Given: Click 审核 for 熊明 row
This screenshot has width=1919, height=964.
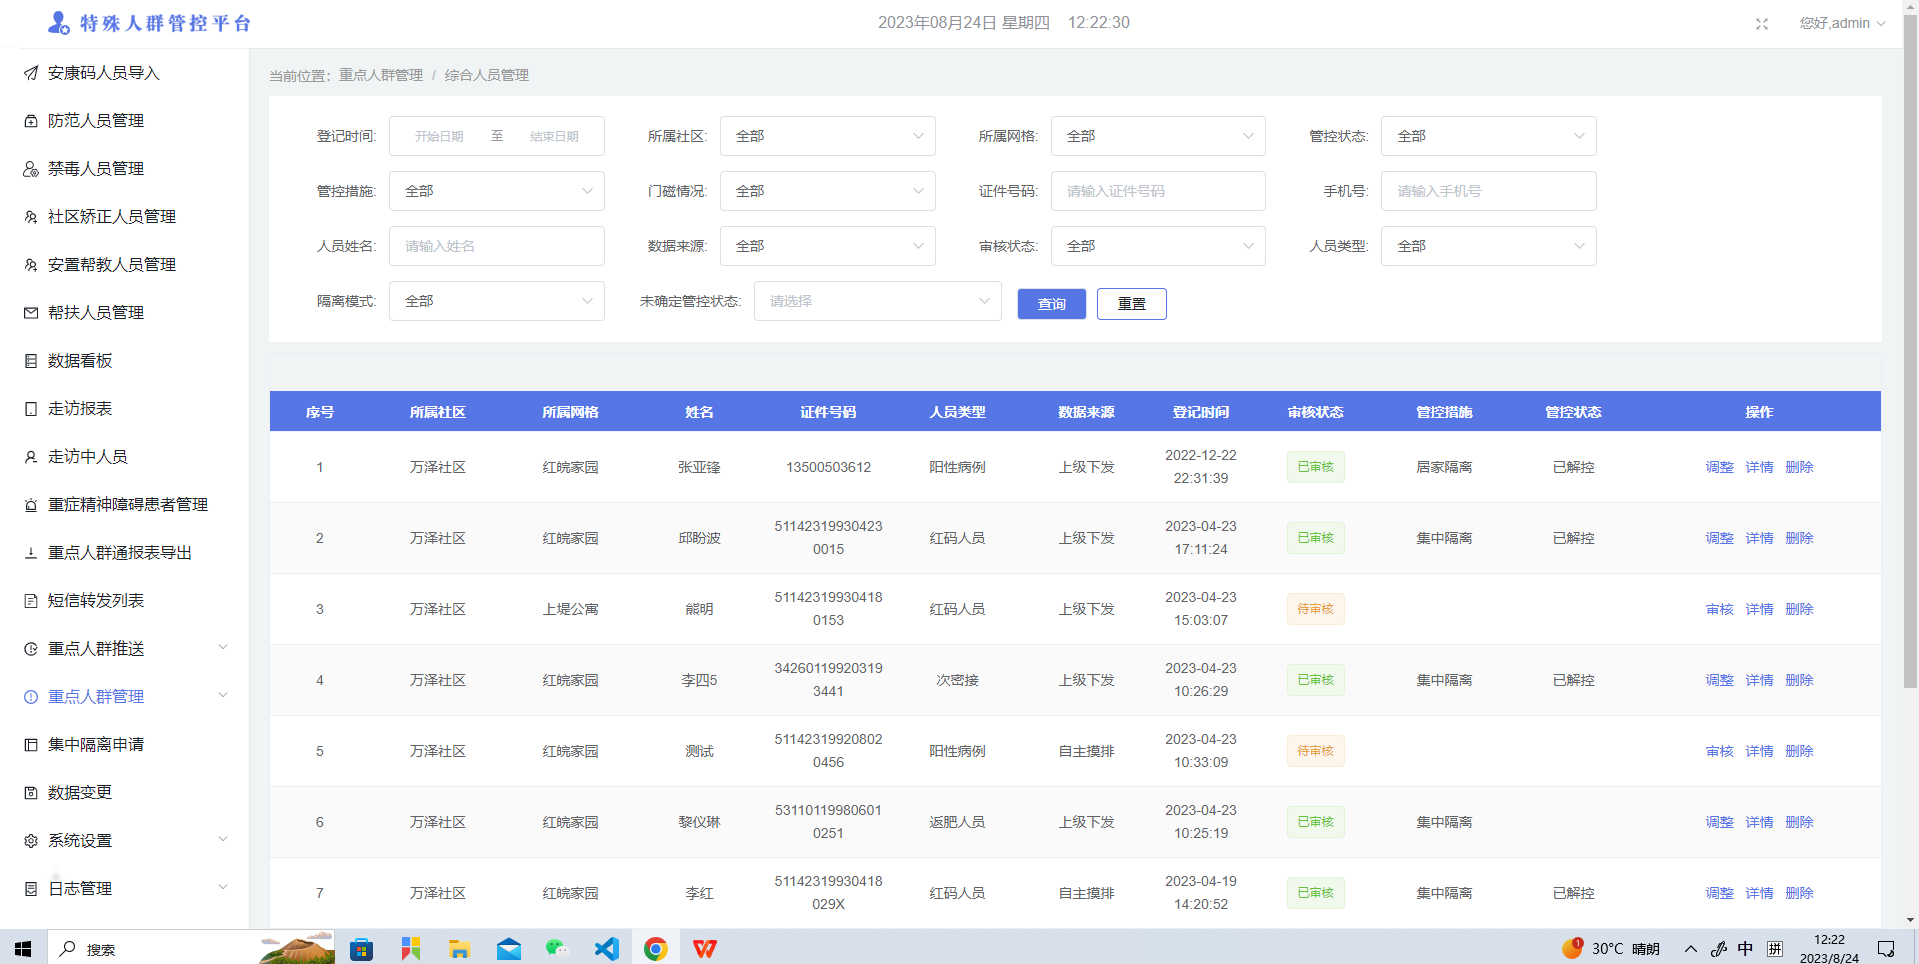Looking at the screenshot, I should coord(1719,609).
